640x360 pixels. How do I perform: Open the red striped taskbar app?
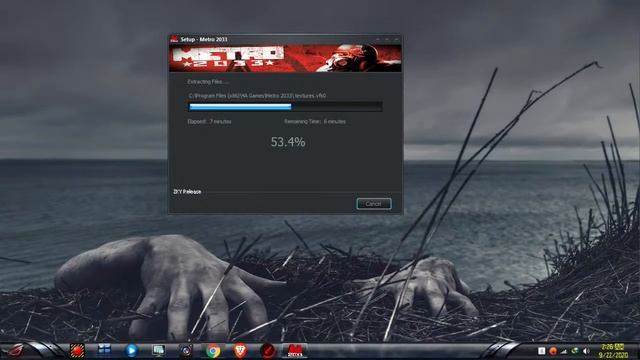pos(77,351)
